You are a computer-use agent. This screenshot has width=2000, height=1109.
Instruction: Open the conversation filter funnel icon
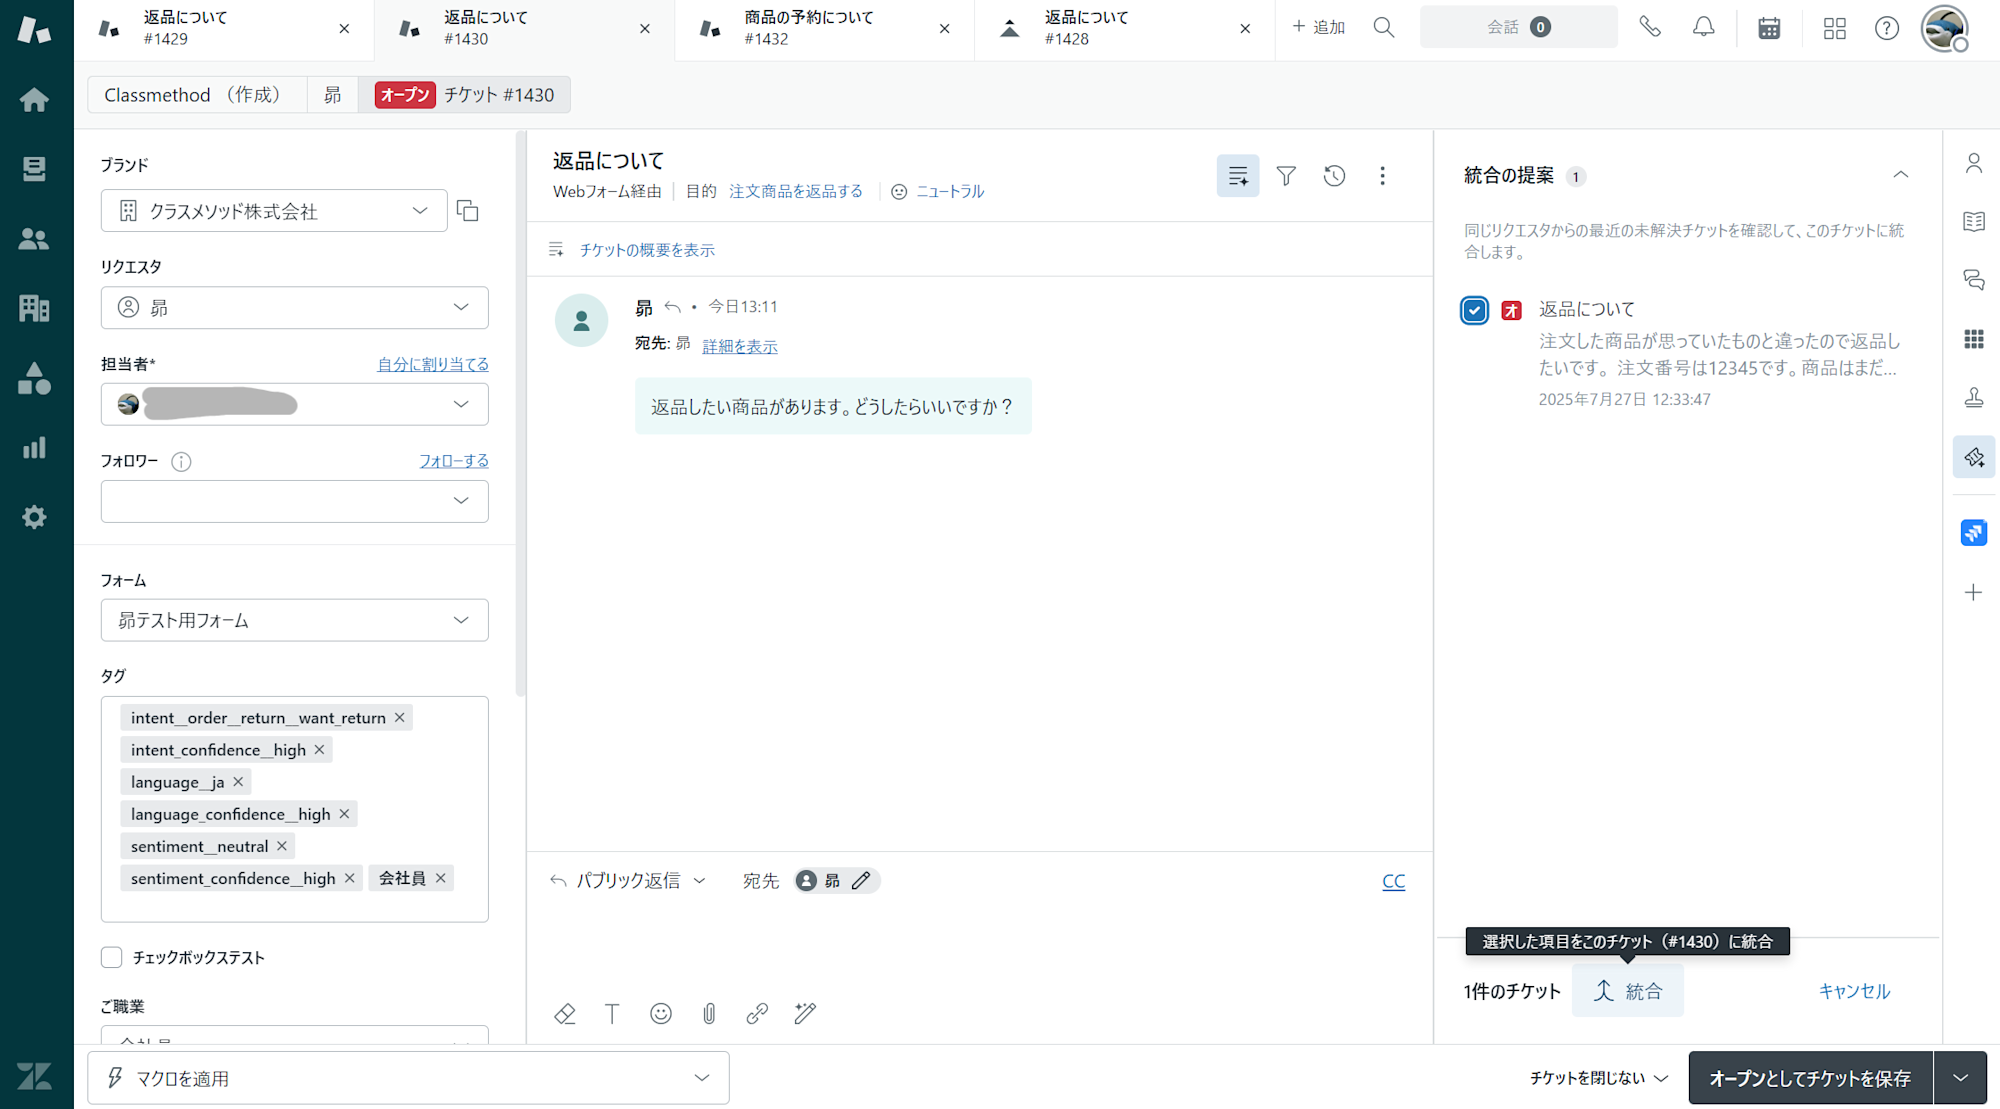click(x=1287, y=176)
